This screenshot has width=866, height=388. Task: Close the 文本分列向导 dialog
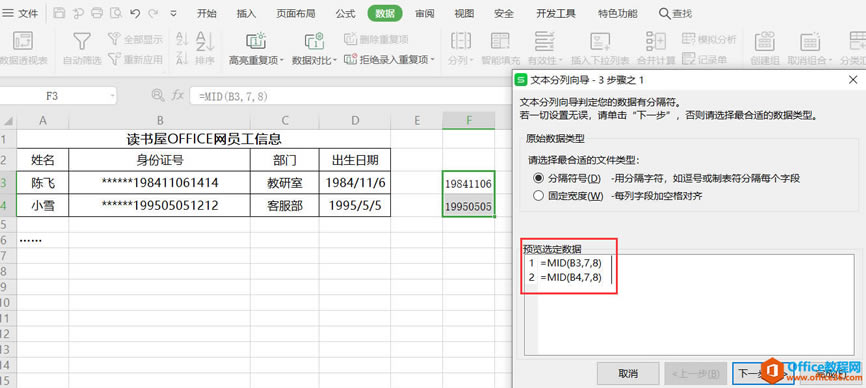pos(853,80)
